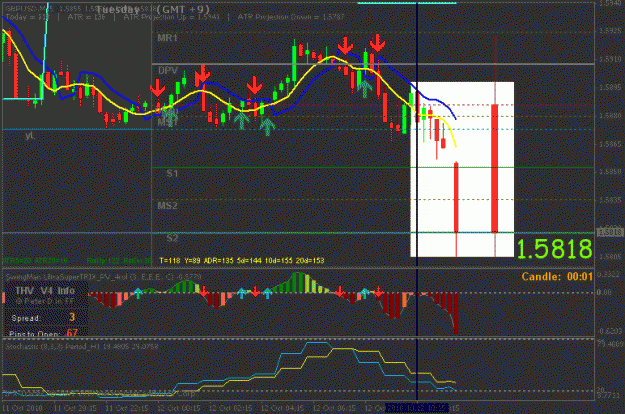Screen dimensions: 625x414
Task: Click the 12 Oct 00:15 time axis label
Action: (x=179, y=408)
